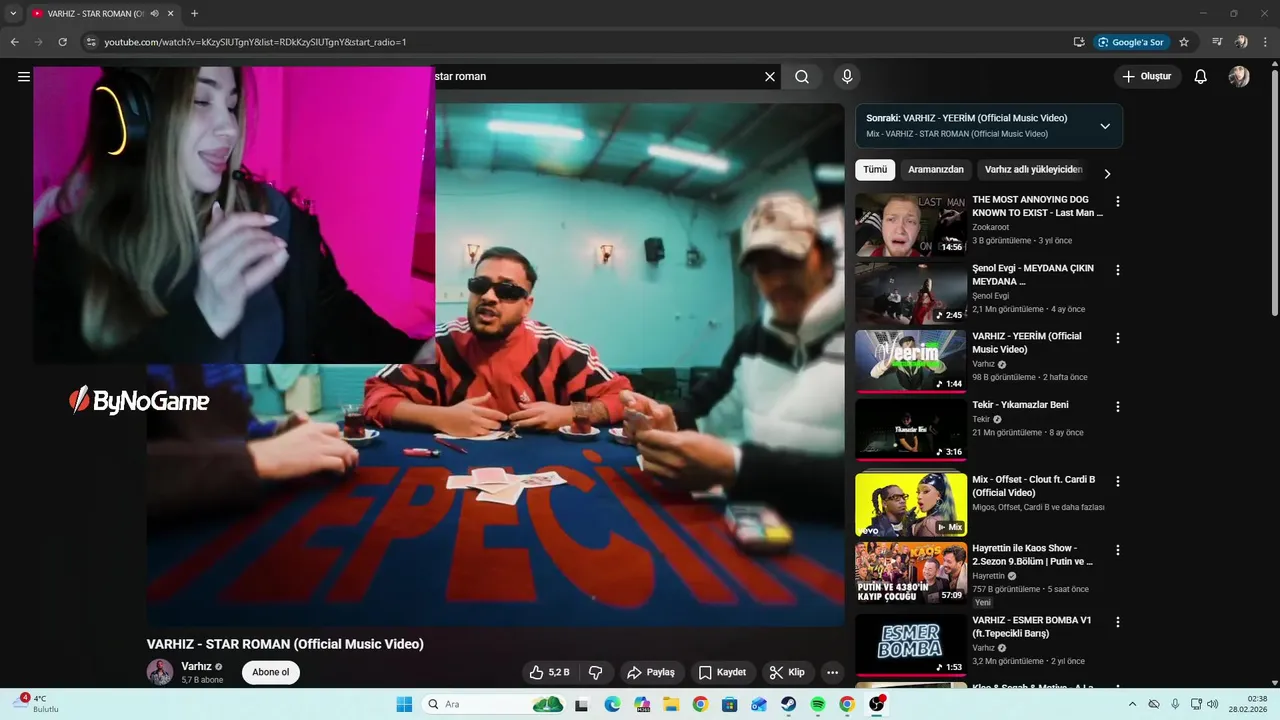Reload the page

(x=62, y=42)
